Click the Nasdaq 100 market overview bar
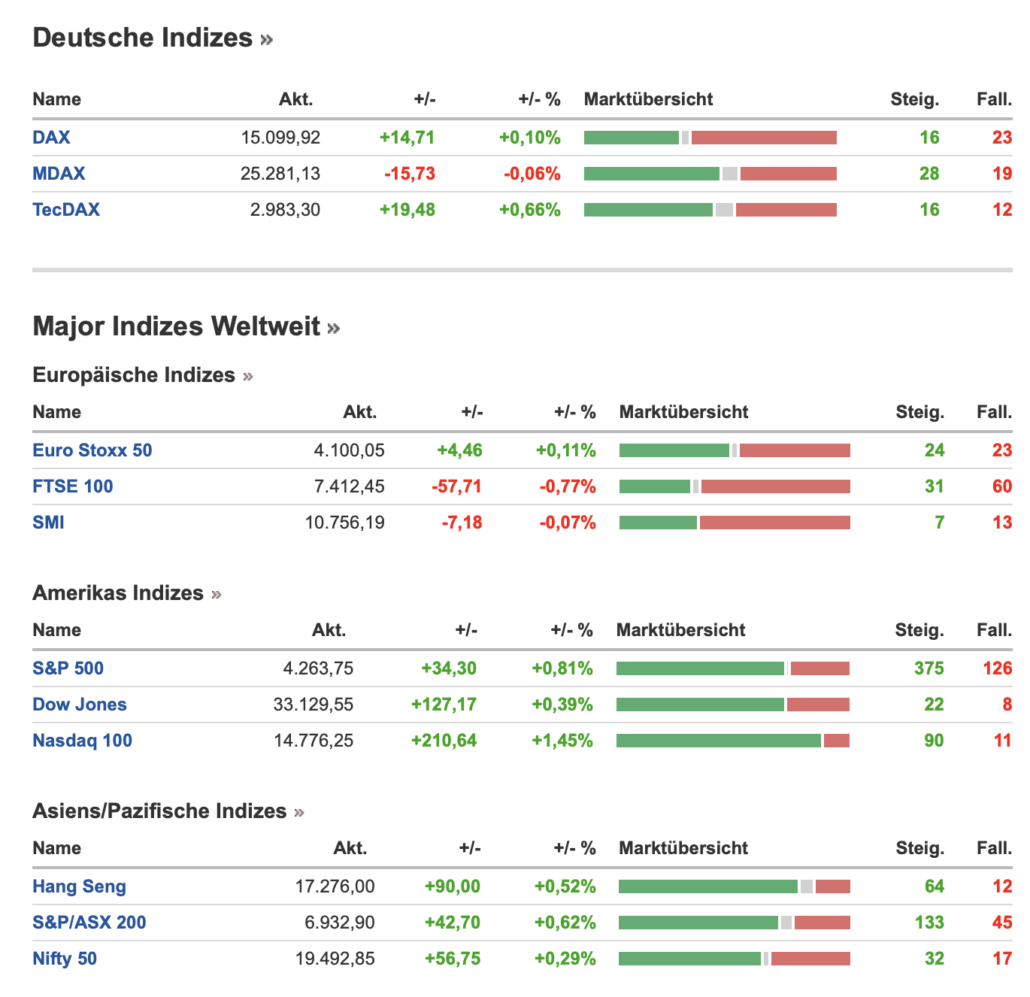 pos(733,740)
